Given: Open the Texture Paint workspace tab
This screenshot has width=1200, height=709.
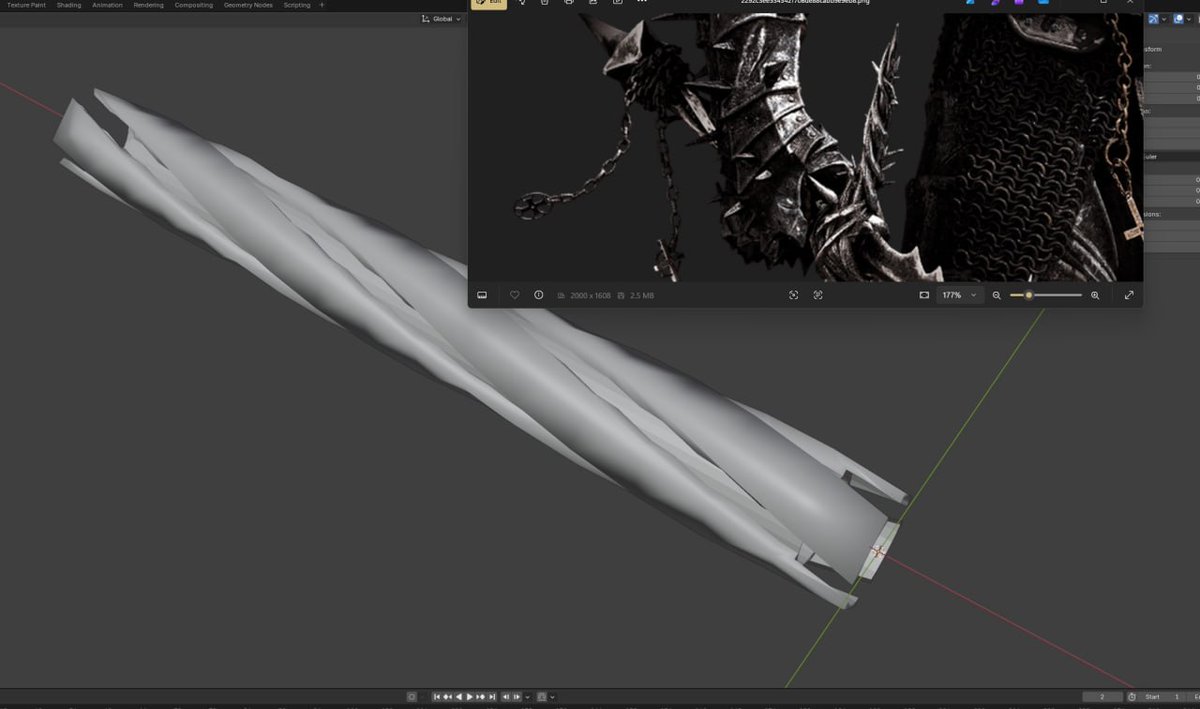Looking at the screenshot, I should [26, 5].
